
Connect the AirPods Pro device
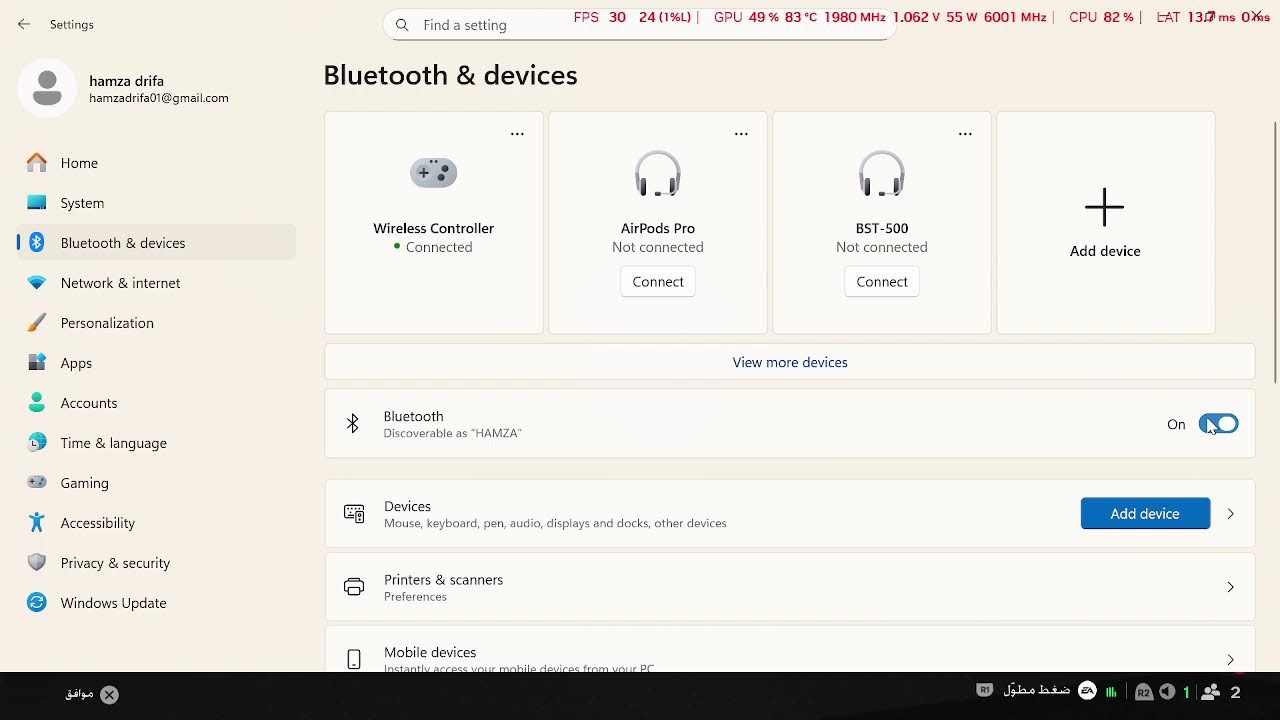pyautogui.click(x=658, y=282)
